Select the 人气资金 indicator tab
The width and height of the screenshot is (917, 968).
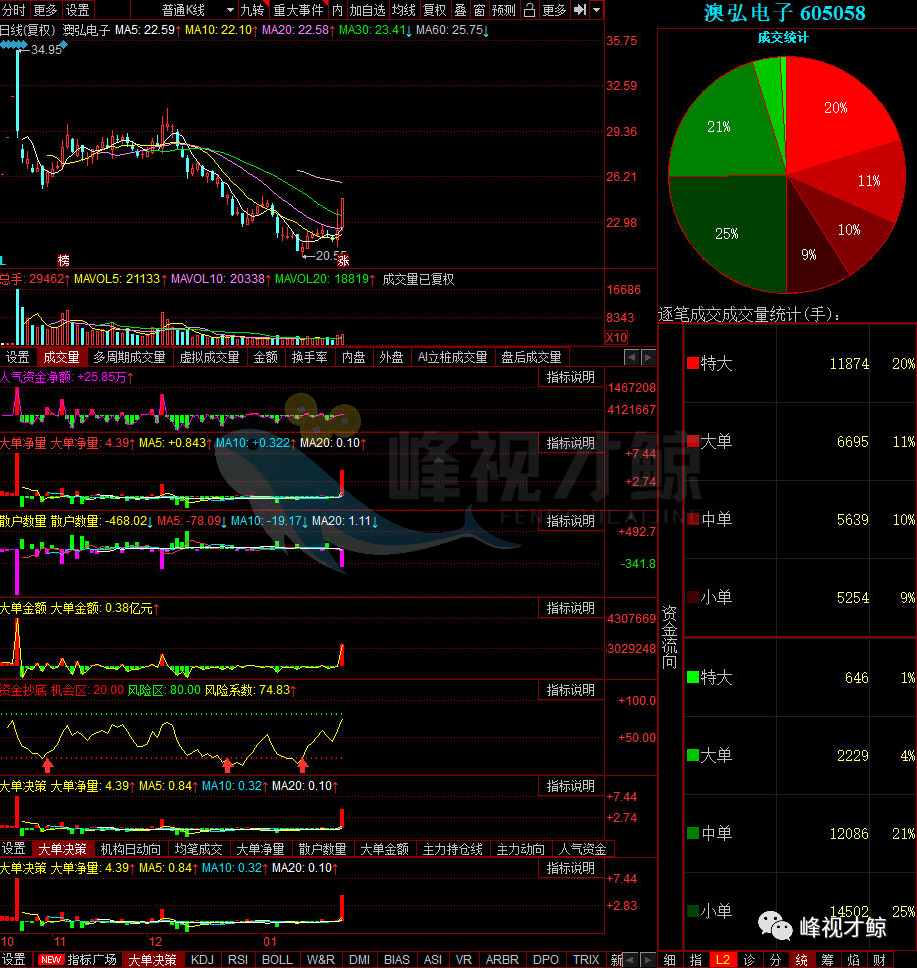(582, 849)
